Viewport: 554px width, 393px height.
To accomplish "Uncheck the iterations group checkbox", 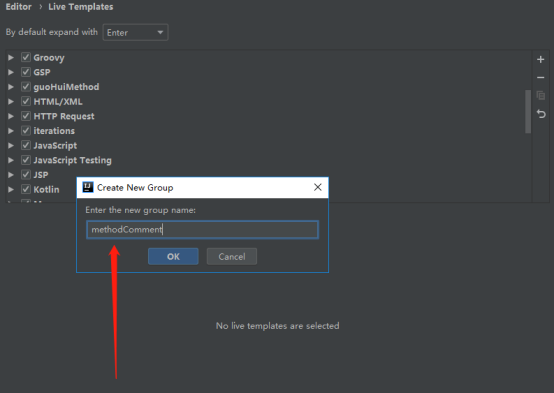I will [26, 131].
